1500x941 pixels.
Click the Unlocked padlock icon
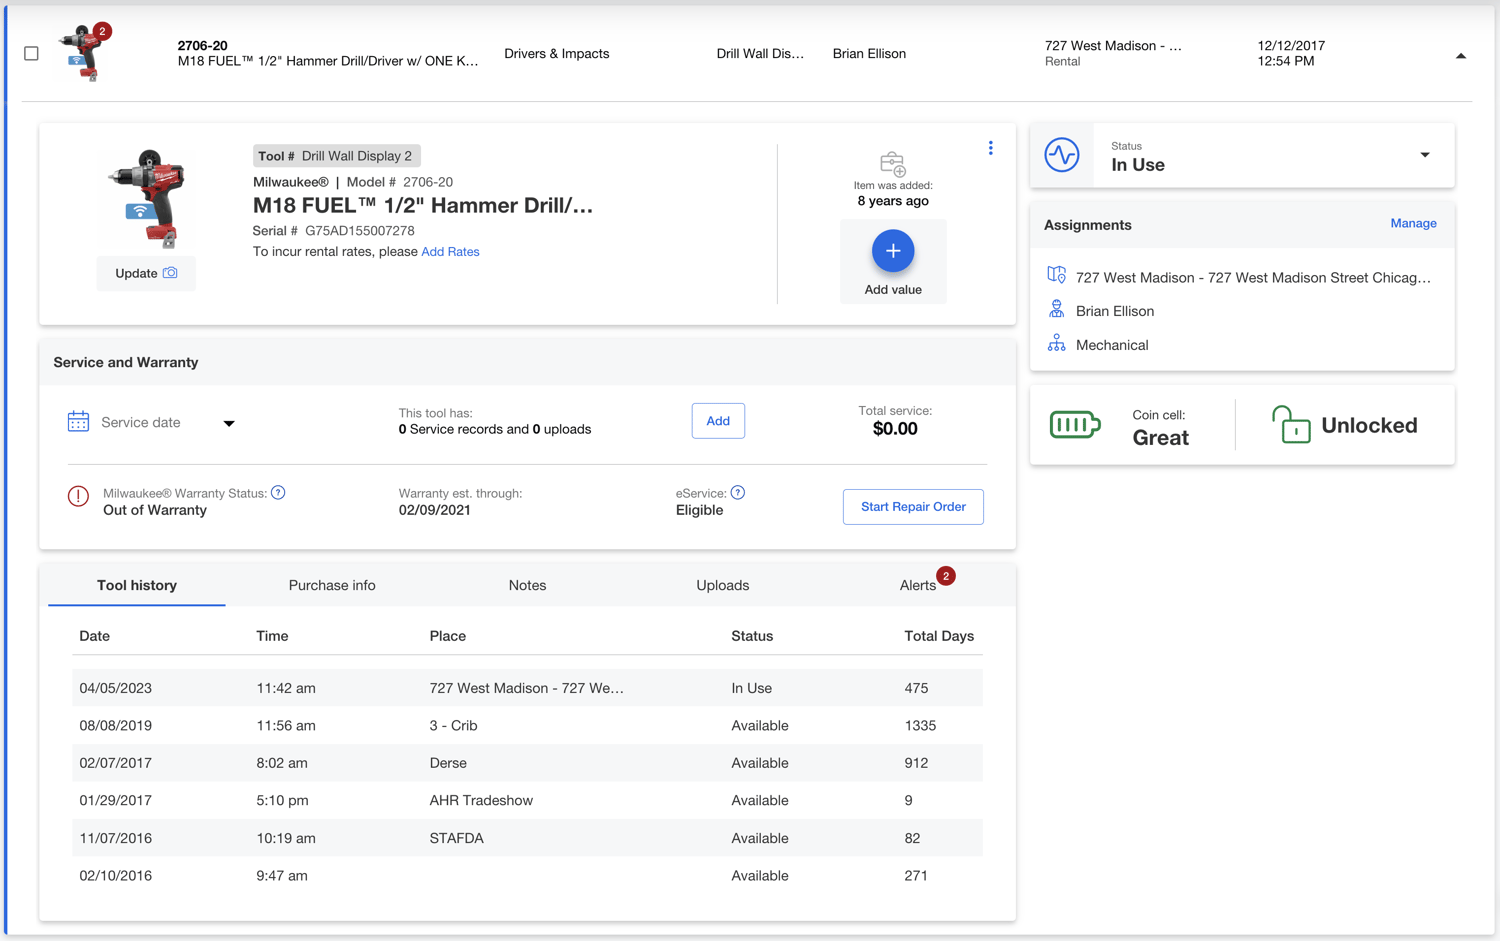pos(1291,424)
